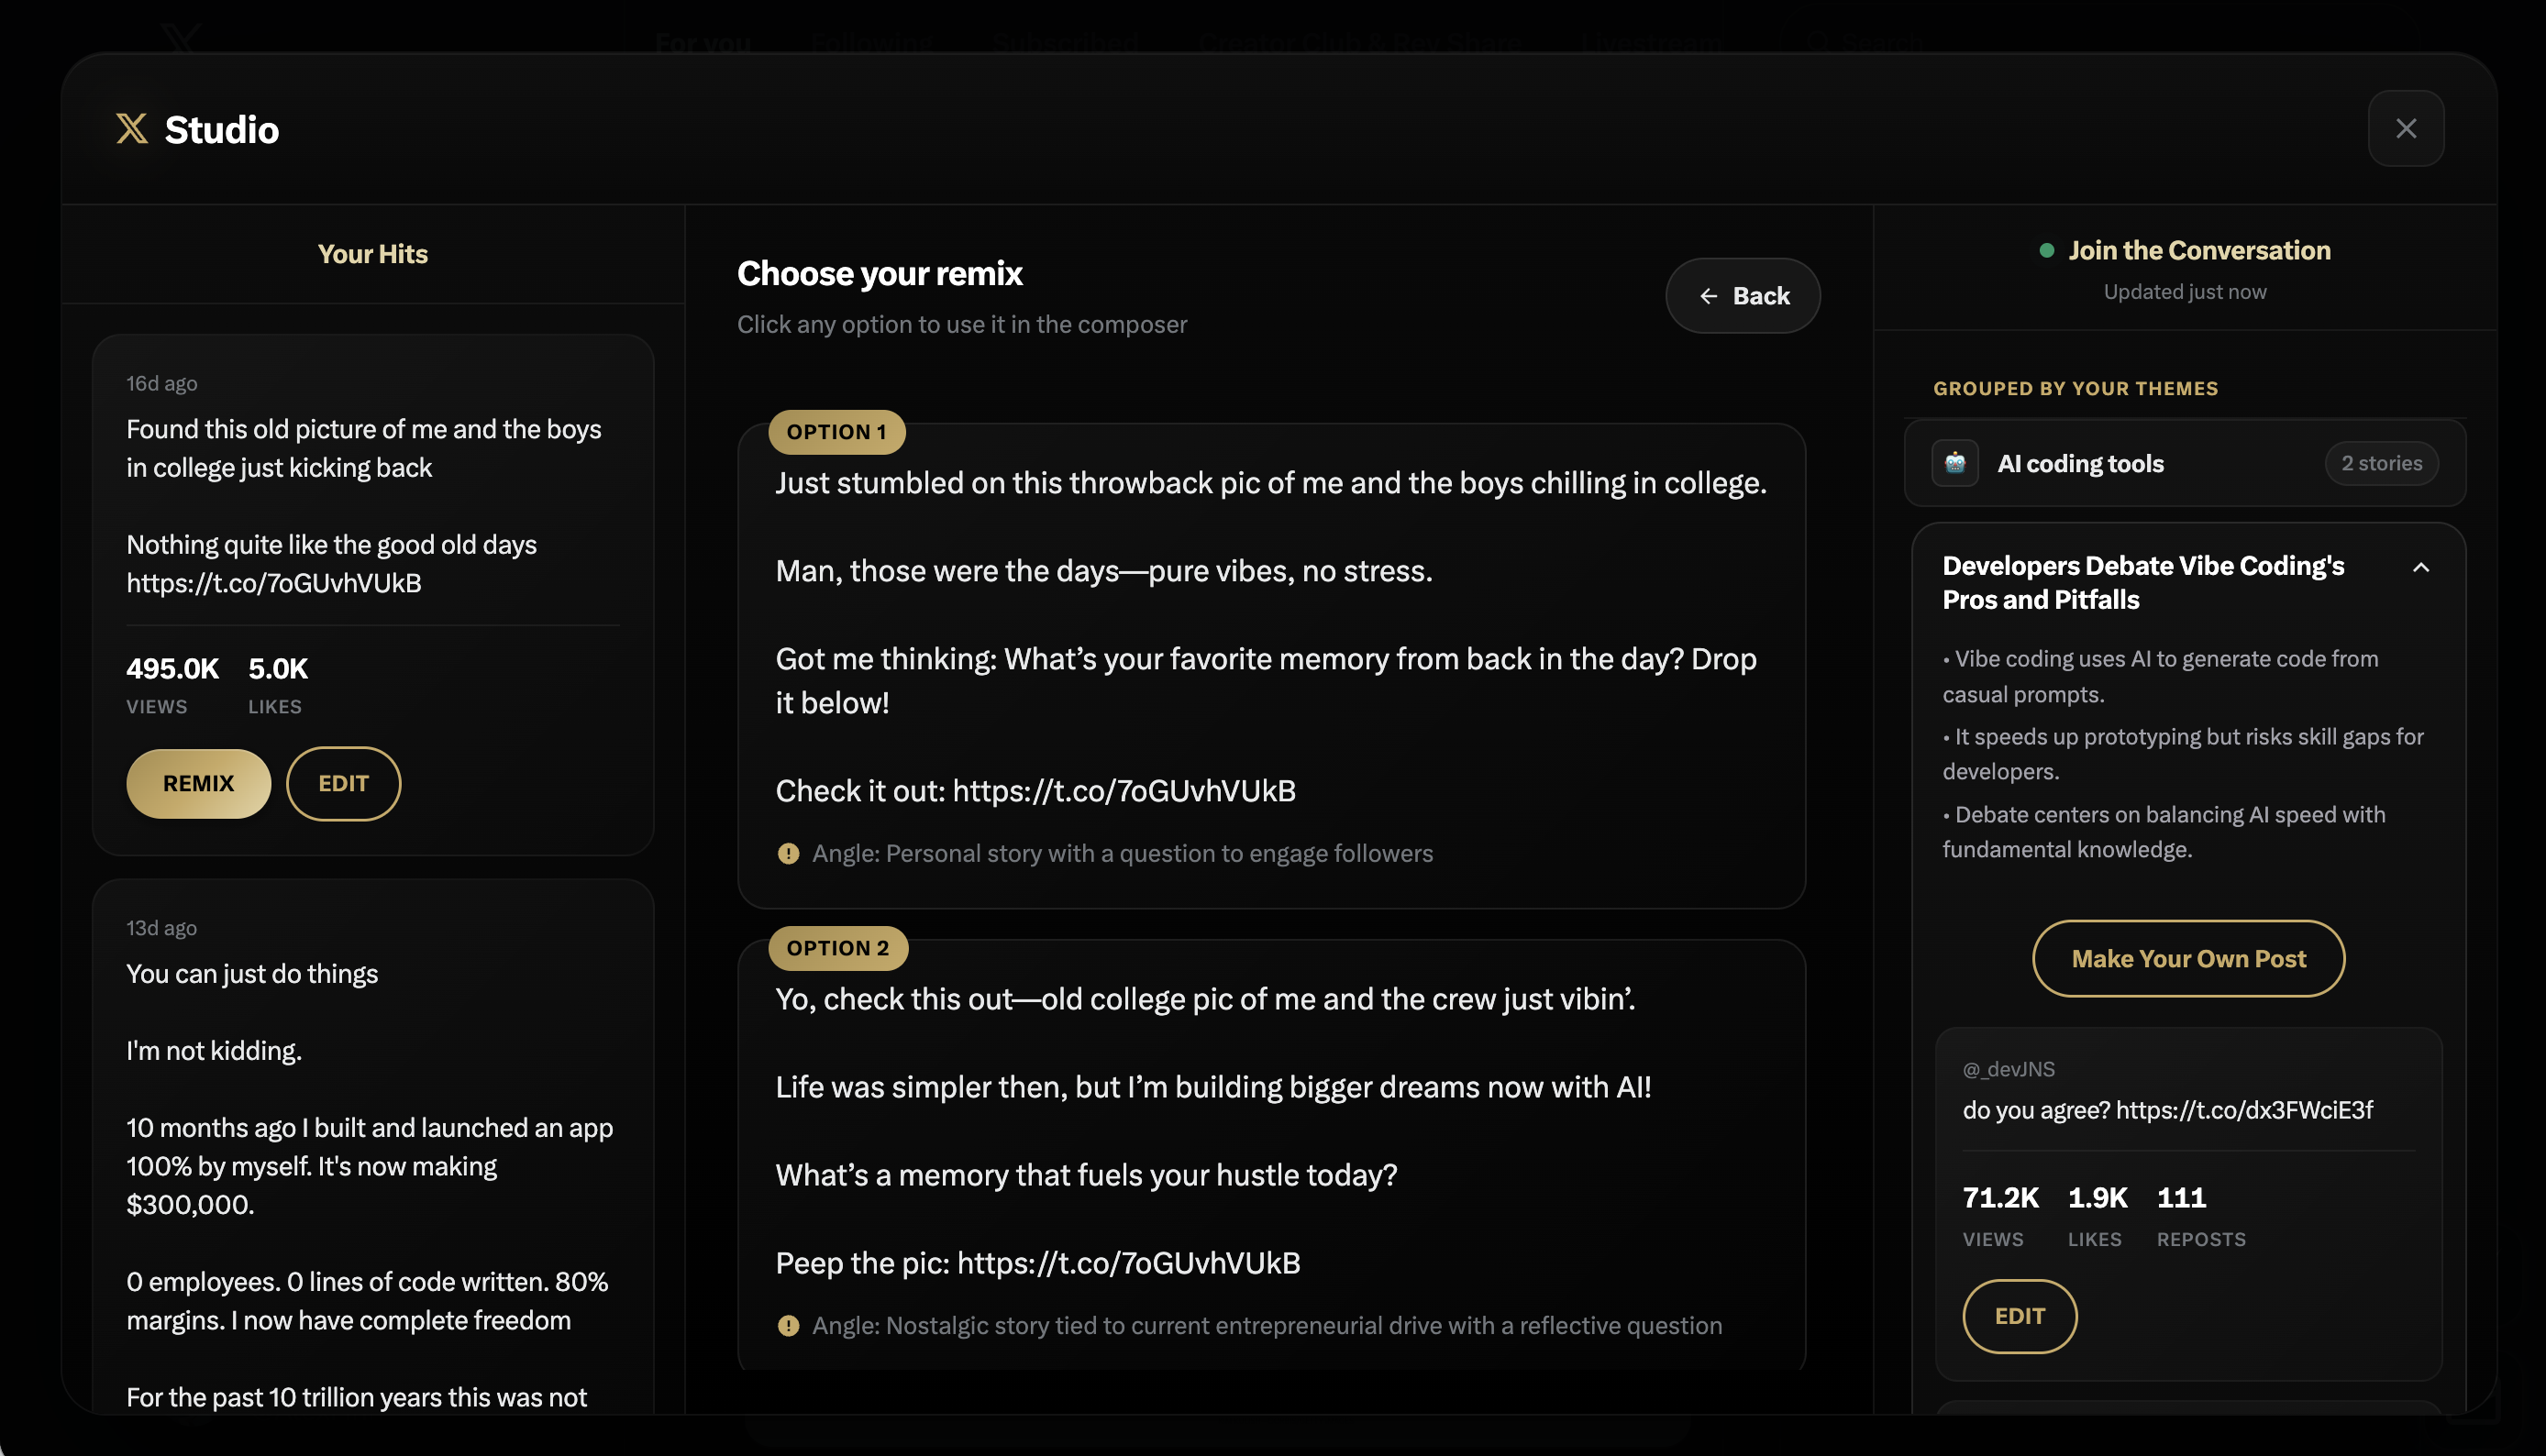Open the Your Hits tab
This screenshot has height=1456, width=2546.
(x=372, y=254)
